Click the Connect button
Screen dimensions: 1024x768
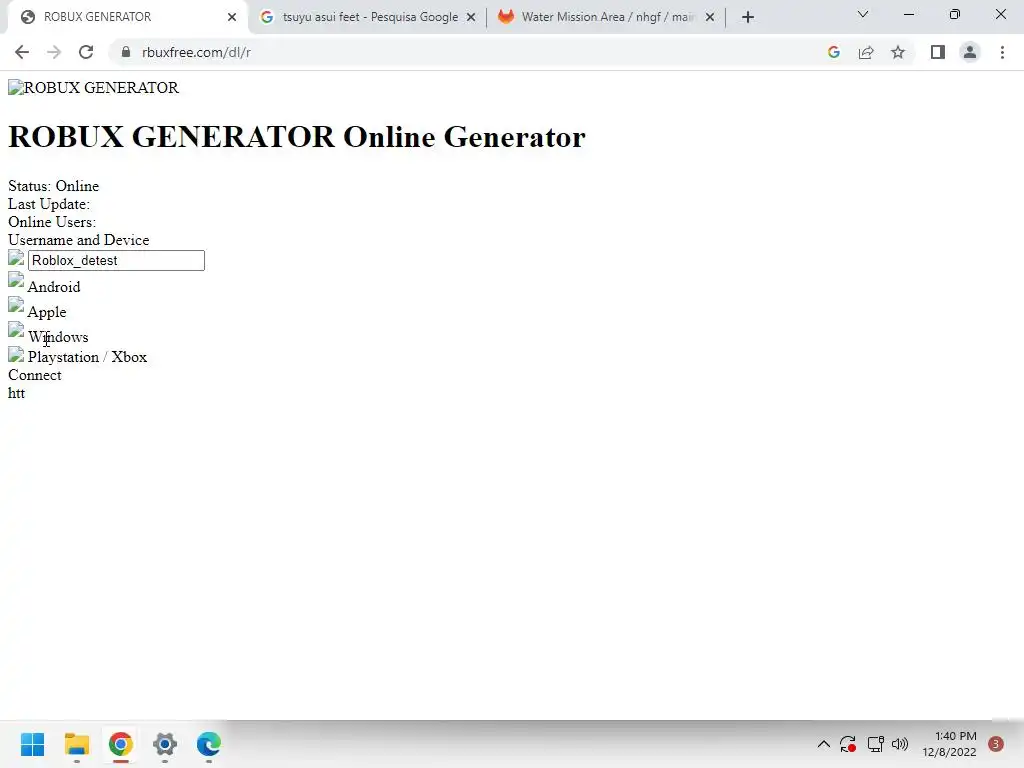click(35, 376)
